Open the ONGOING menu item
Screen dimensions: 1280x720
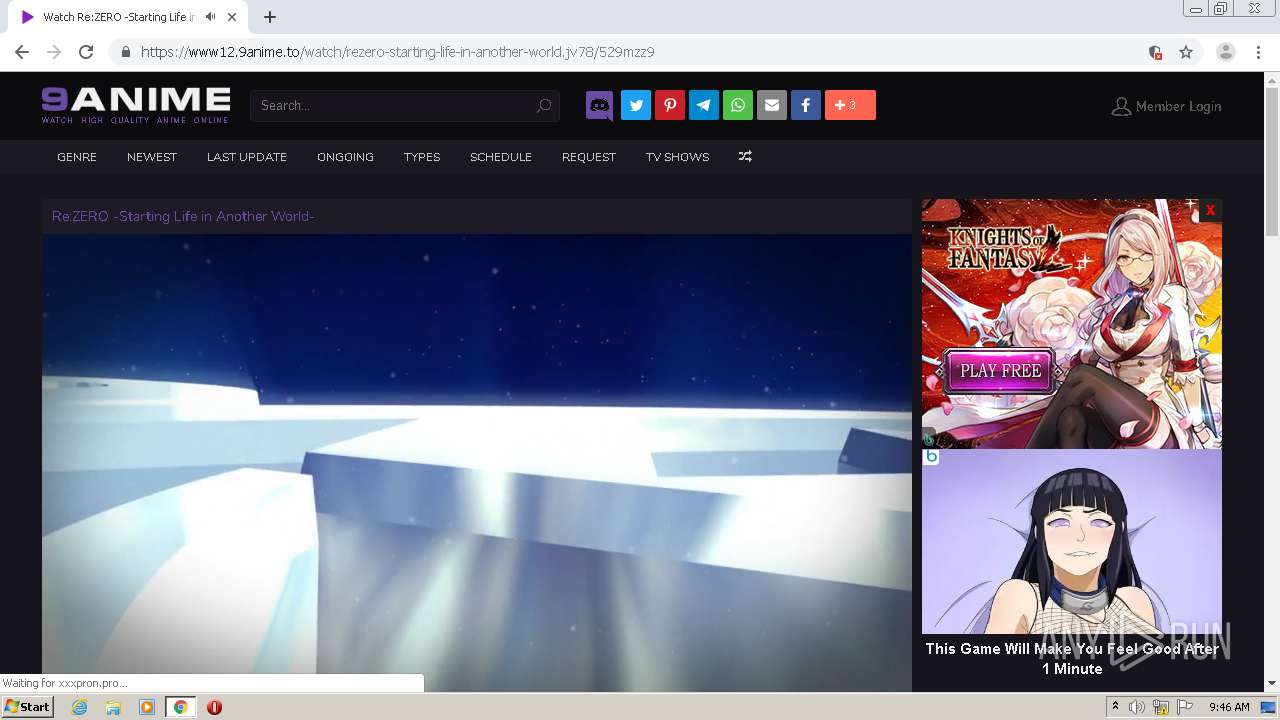click(345, 157)
